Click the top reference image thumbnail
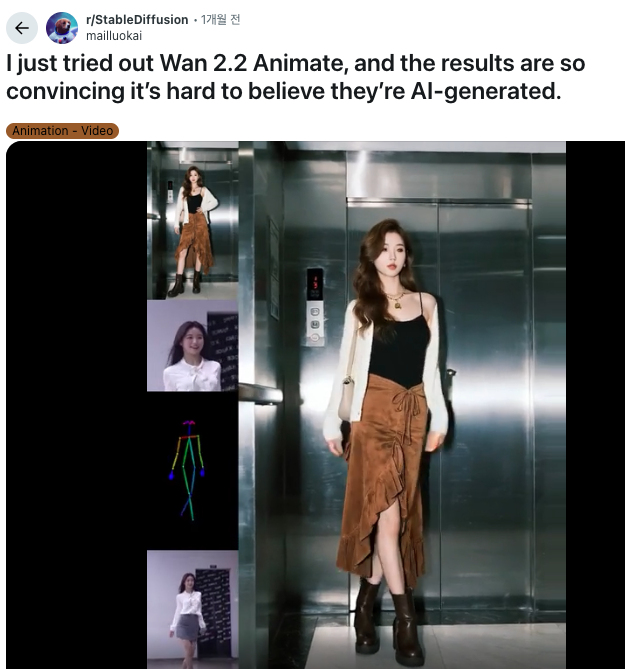The height and width of the screenshot is (669, 625). click(192, 221)
